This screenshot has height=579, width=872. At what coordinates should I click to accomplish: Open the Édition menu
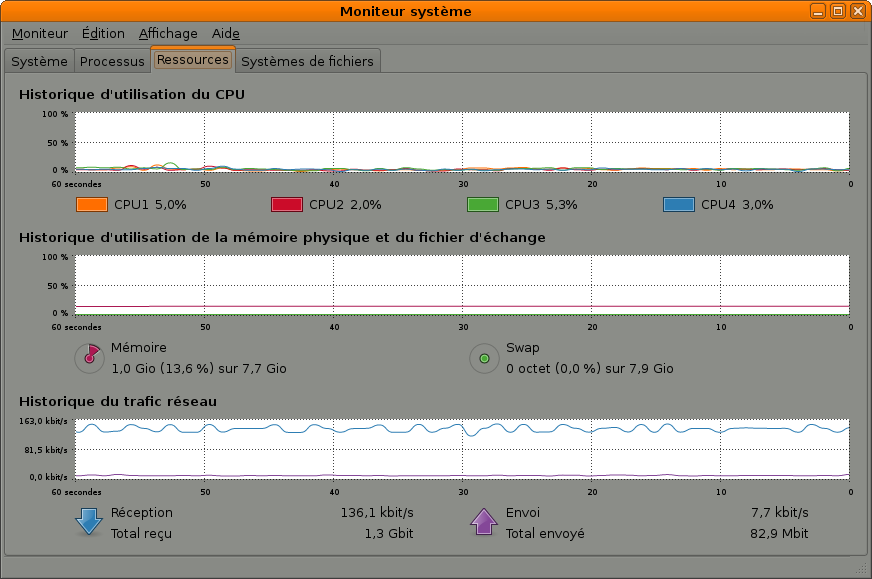point(103,34)
